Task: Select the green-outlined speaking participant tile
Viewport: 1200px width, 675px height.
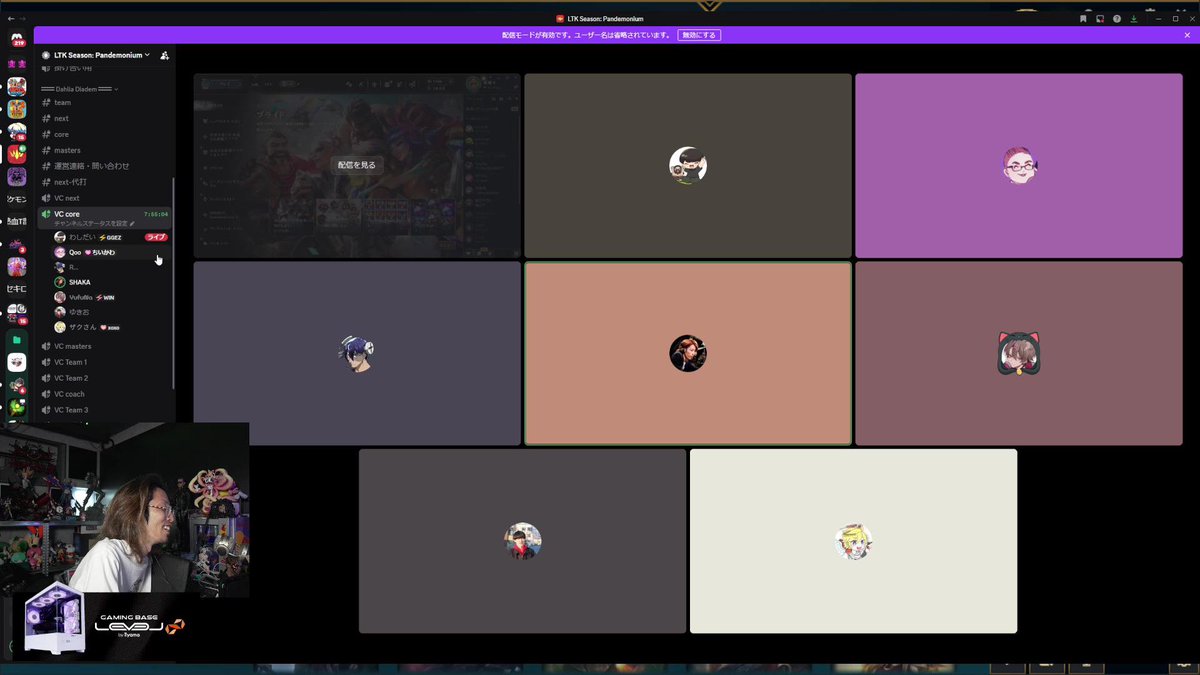Action: coord(688,353)
